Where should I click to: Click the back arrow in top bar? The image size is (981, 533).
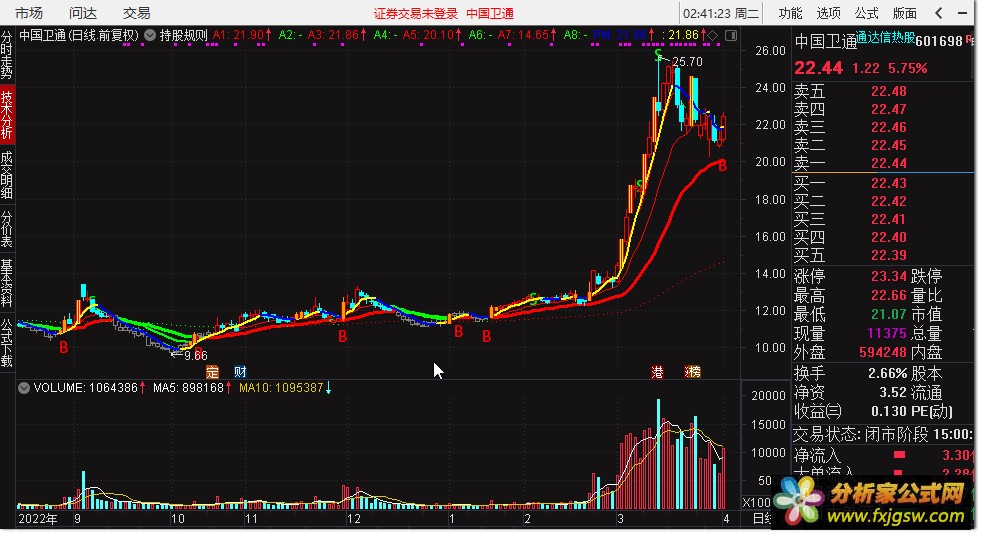(x=938, y=13)
